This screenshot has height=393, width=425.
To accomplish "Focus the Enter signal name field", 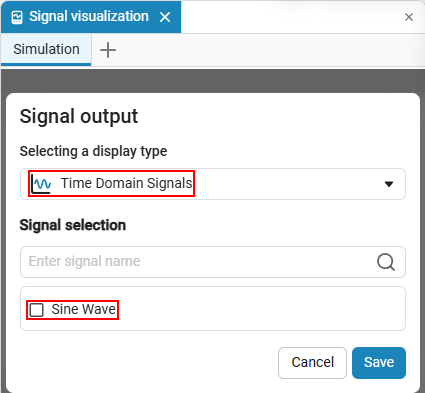I will (x=197, y=262).
